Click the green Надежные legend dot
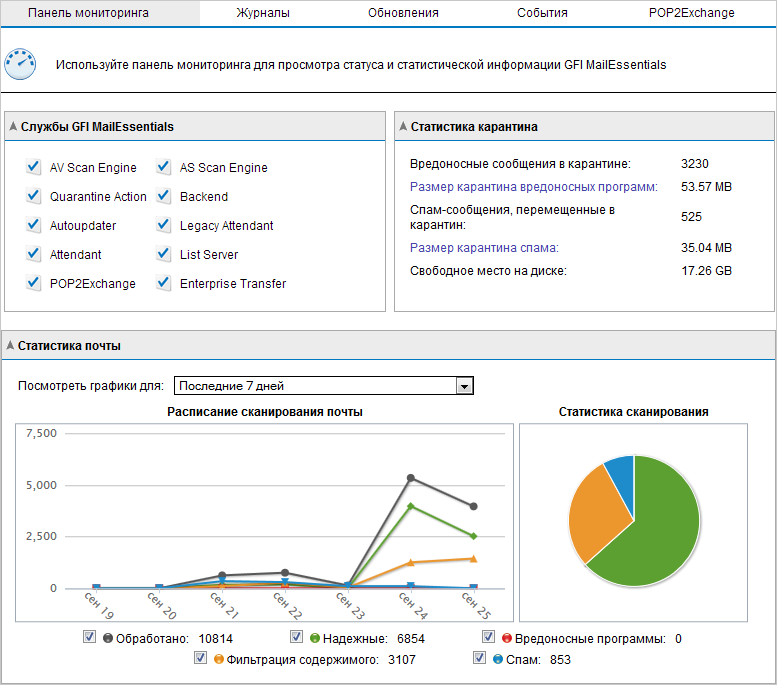The image size is (777, 685). [315, 638]
